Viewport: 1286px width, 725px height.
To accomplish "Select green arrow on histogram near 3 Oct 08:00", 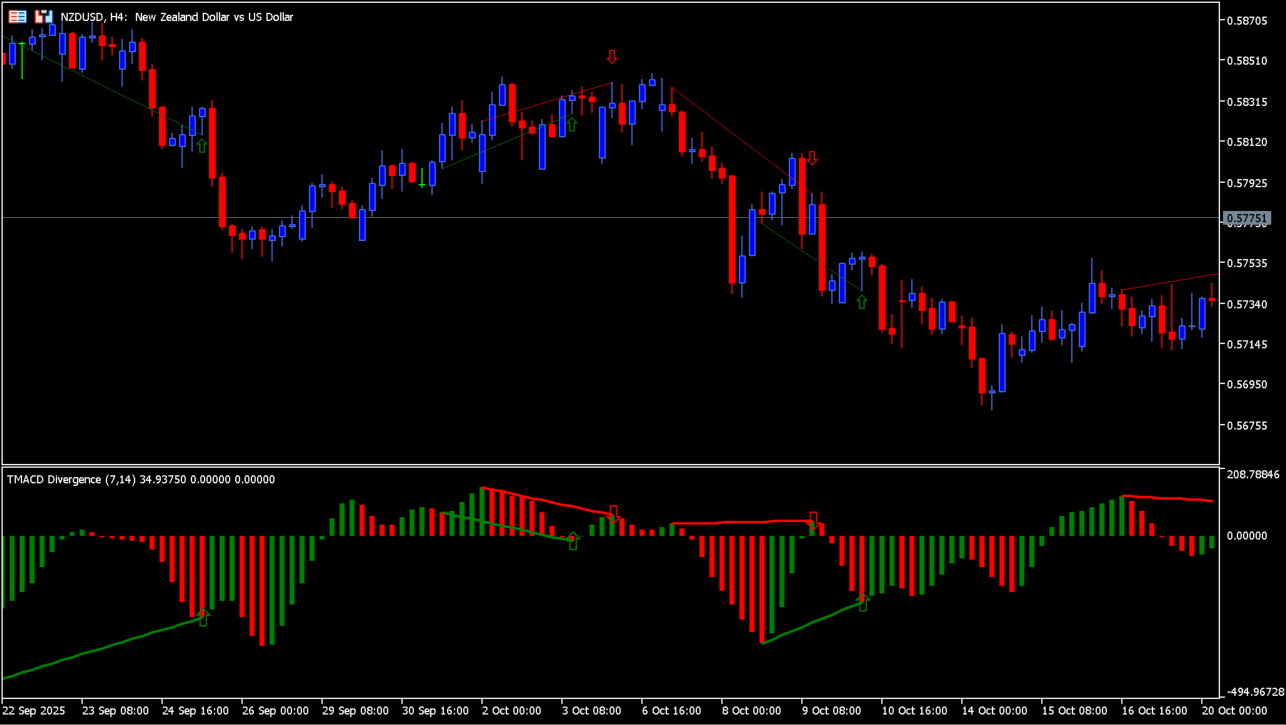I will 573,541.
